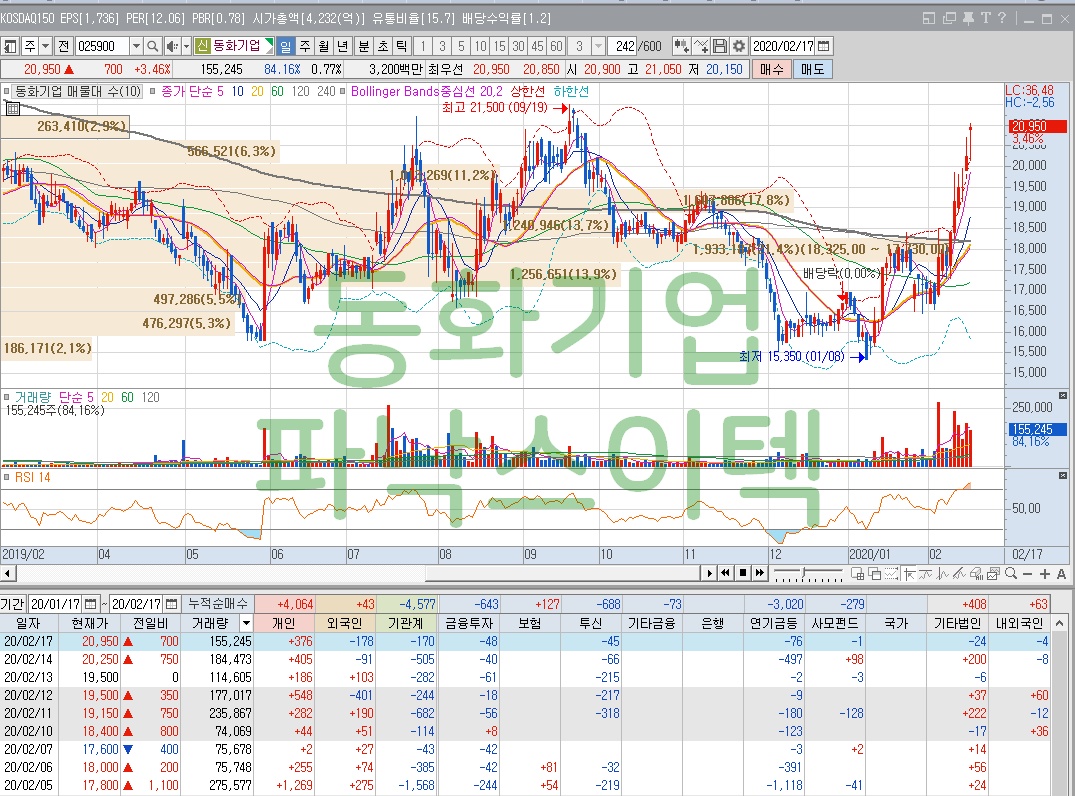Click the start date field 20/01/17
1075x796 pixels.
(56, 604)
